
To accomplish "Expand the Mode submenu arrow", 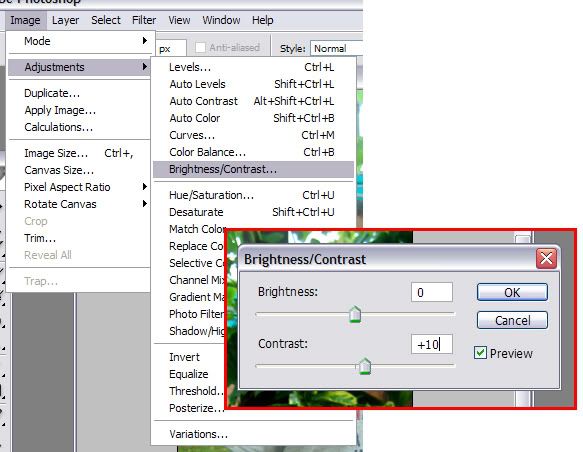I will pyautogui.click(x=145, y=41).
